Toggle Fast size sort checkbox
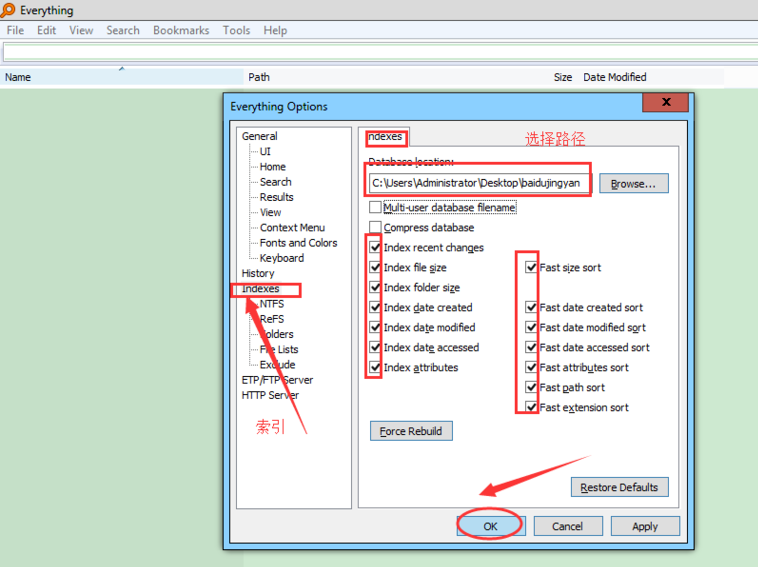The image size is (758, 567). coord(531,267)
